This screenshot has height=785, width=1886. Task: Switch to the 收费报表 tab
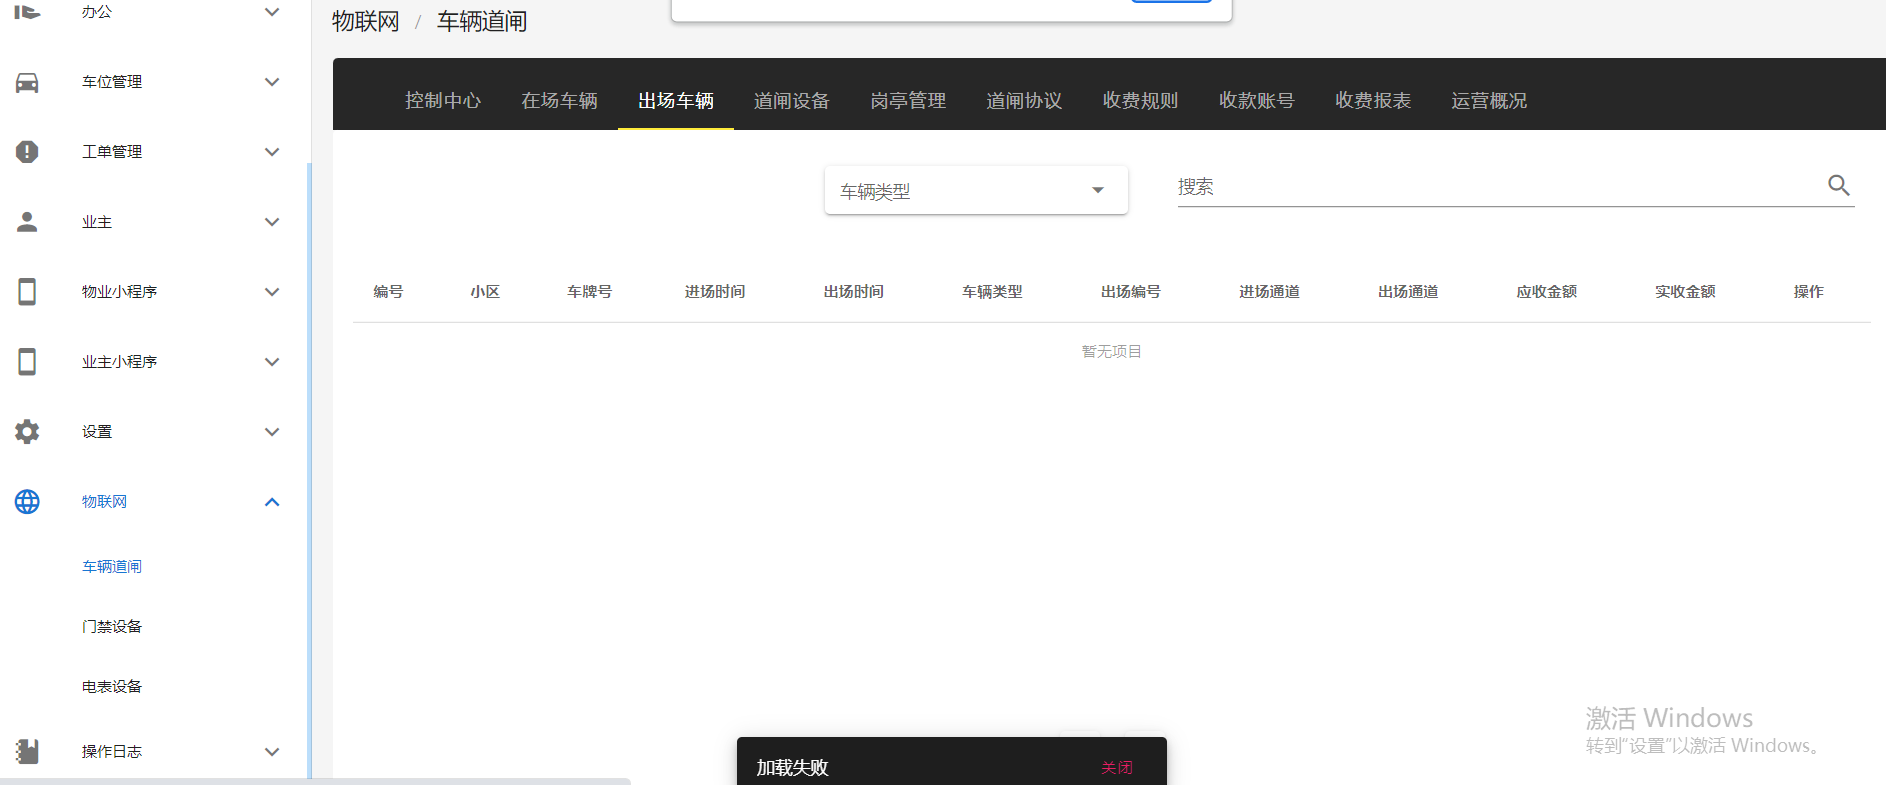(1373, 100)
